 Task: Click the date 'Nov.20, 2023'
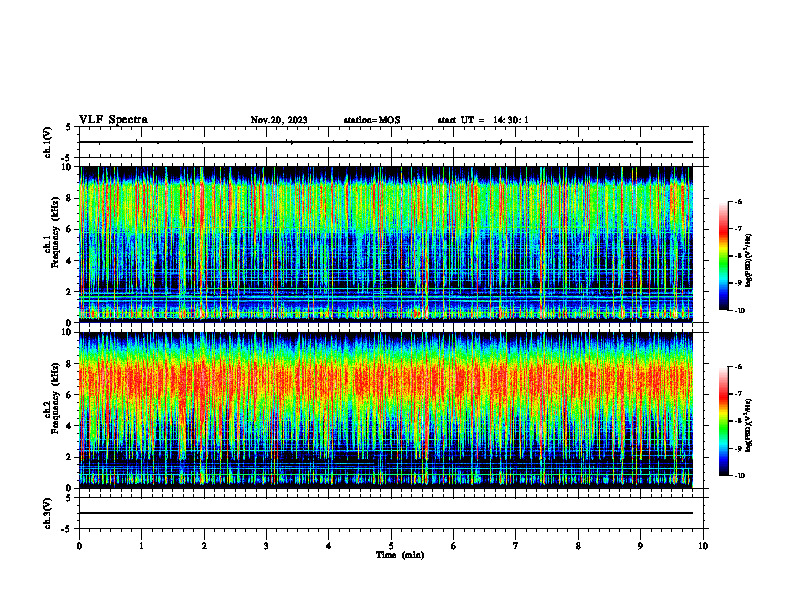click(279, 120)
